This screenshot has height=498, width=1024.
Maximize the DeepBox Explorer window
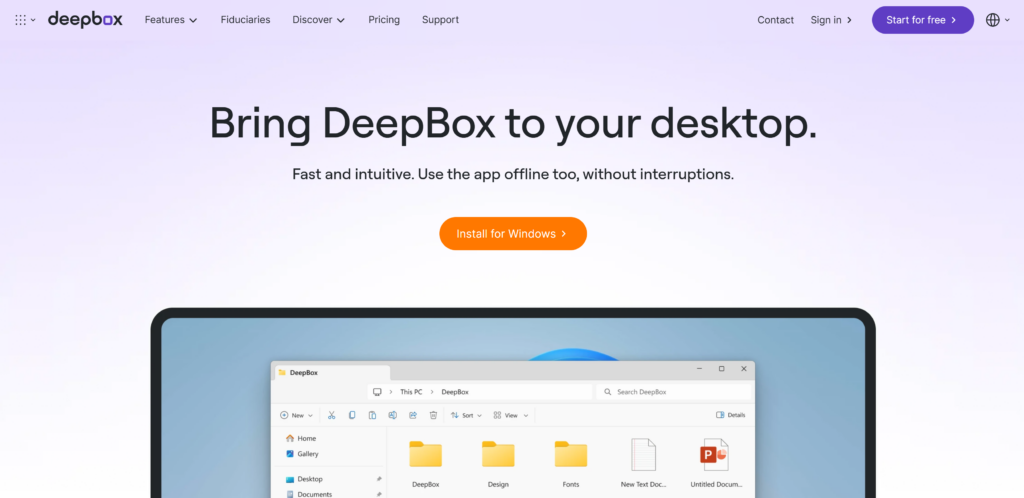(x=722, y=369)
